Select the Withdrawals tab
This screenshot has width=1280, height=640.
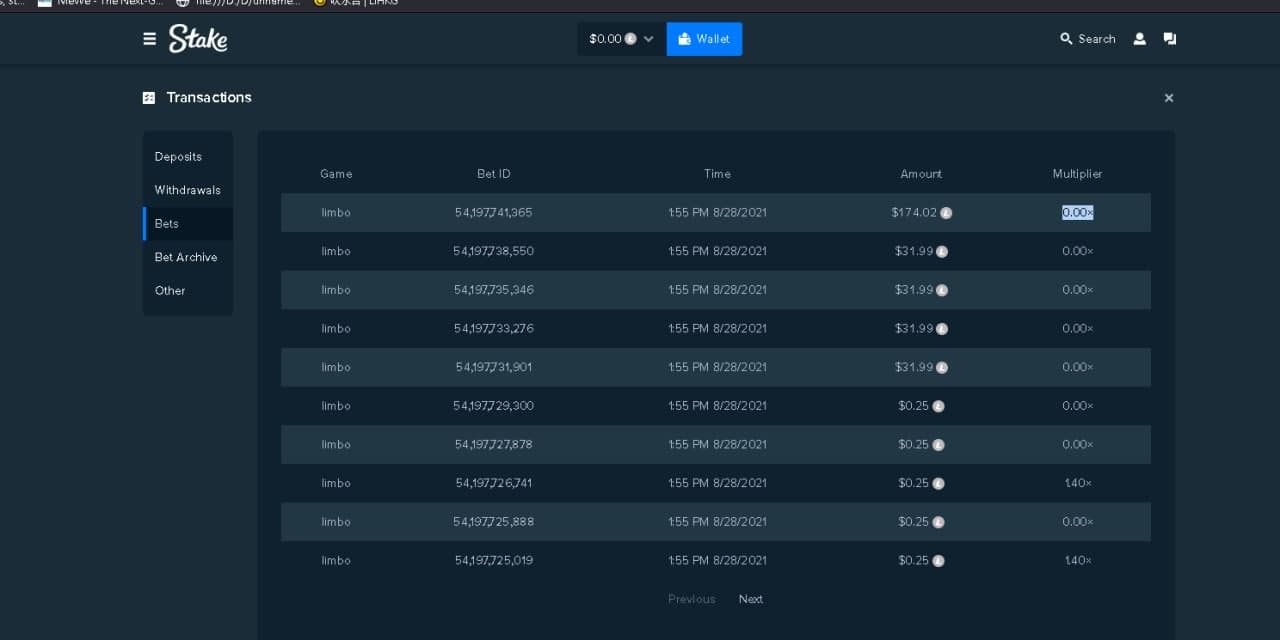(187, 190)
